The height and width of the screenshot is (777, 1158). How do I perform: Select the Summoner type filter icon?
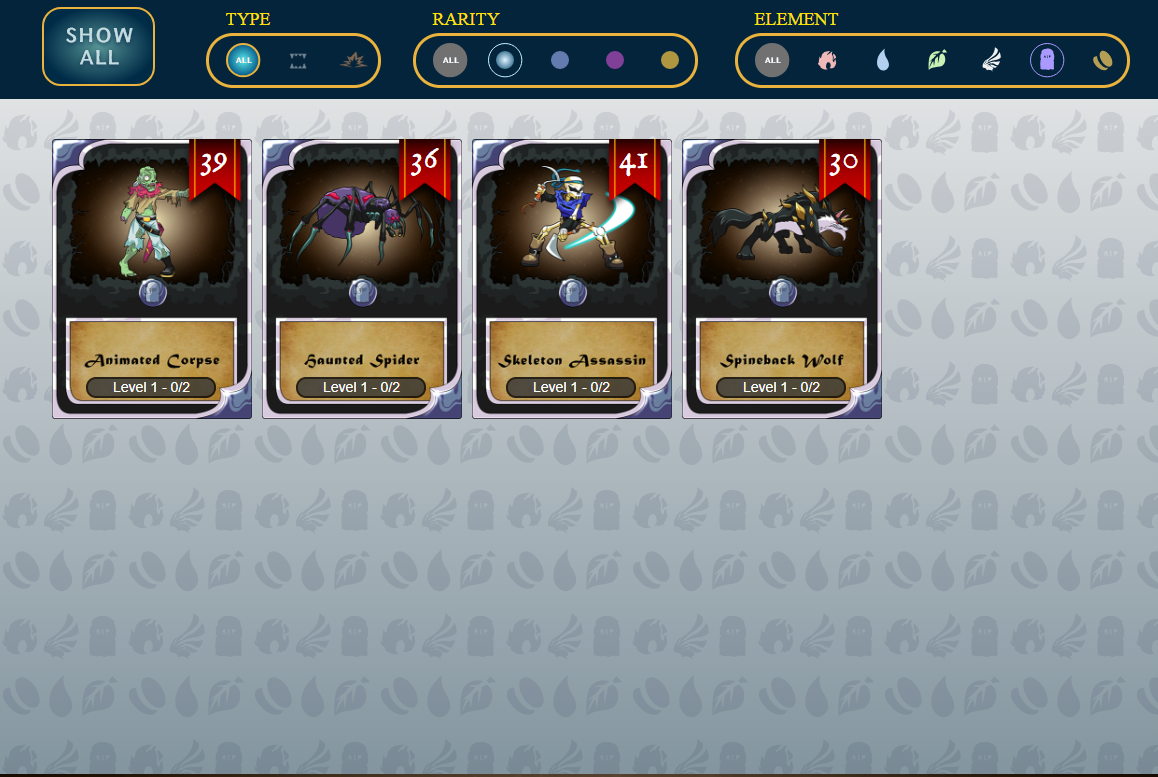(x=298, y=61)
